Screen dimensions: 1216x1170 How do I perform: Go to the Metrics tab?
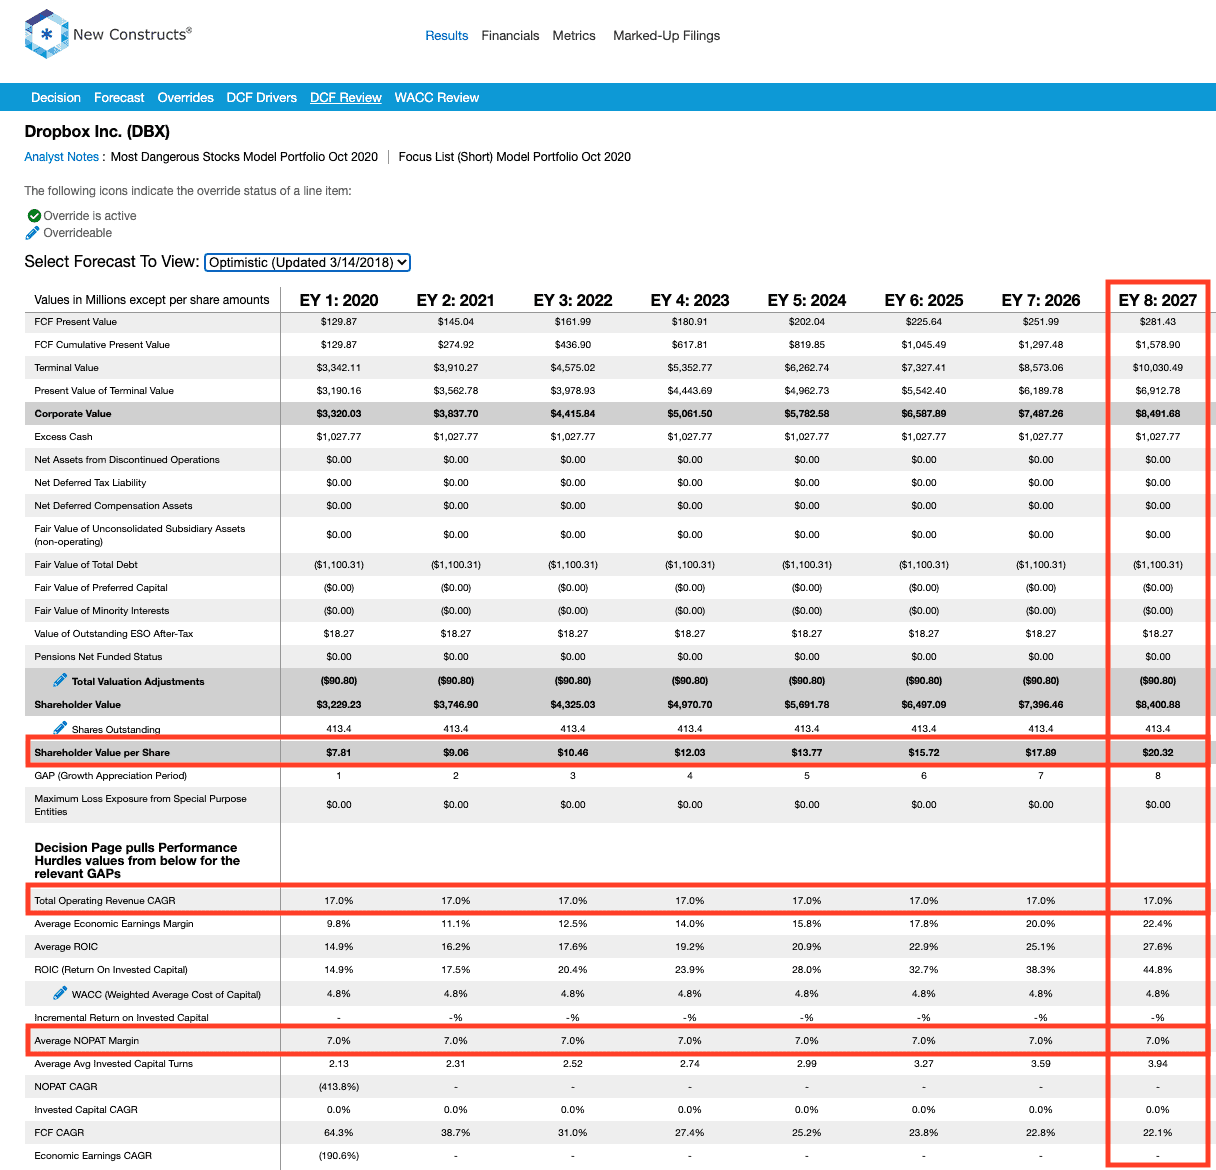pos(574,36)
